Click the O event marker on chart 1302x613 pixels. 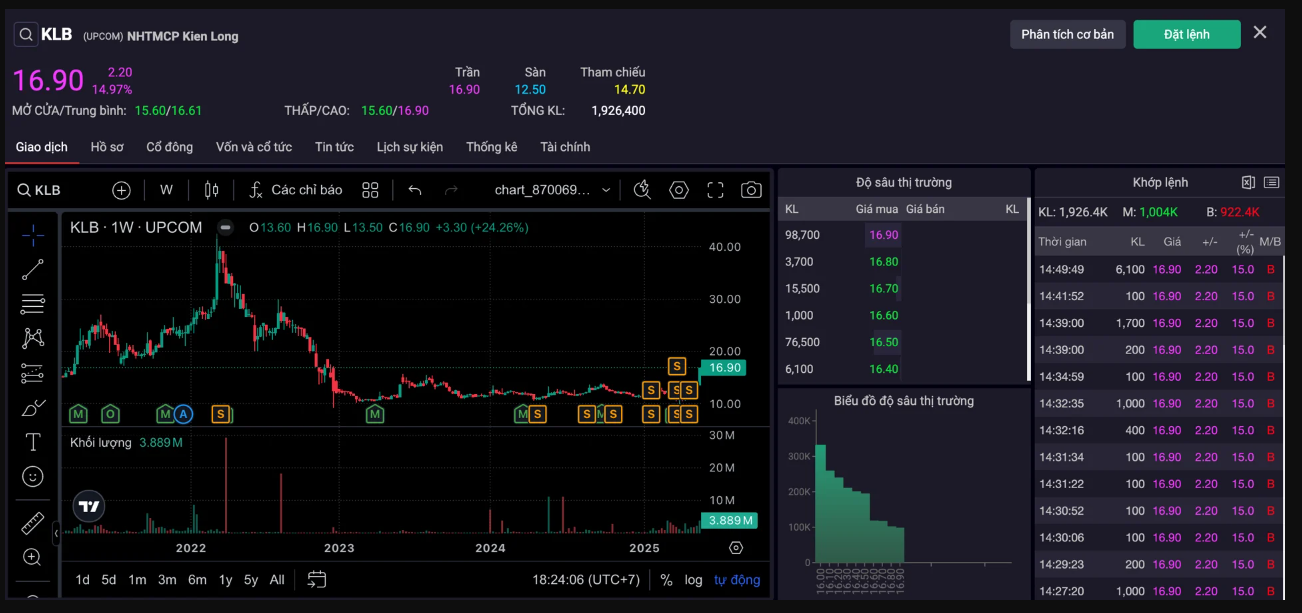(x=110, y=413)
